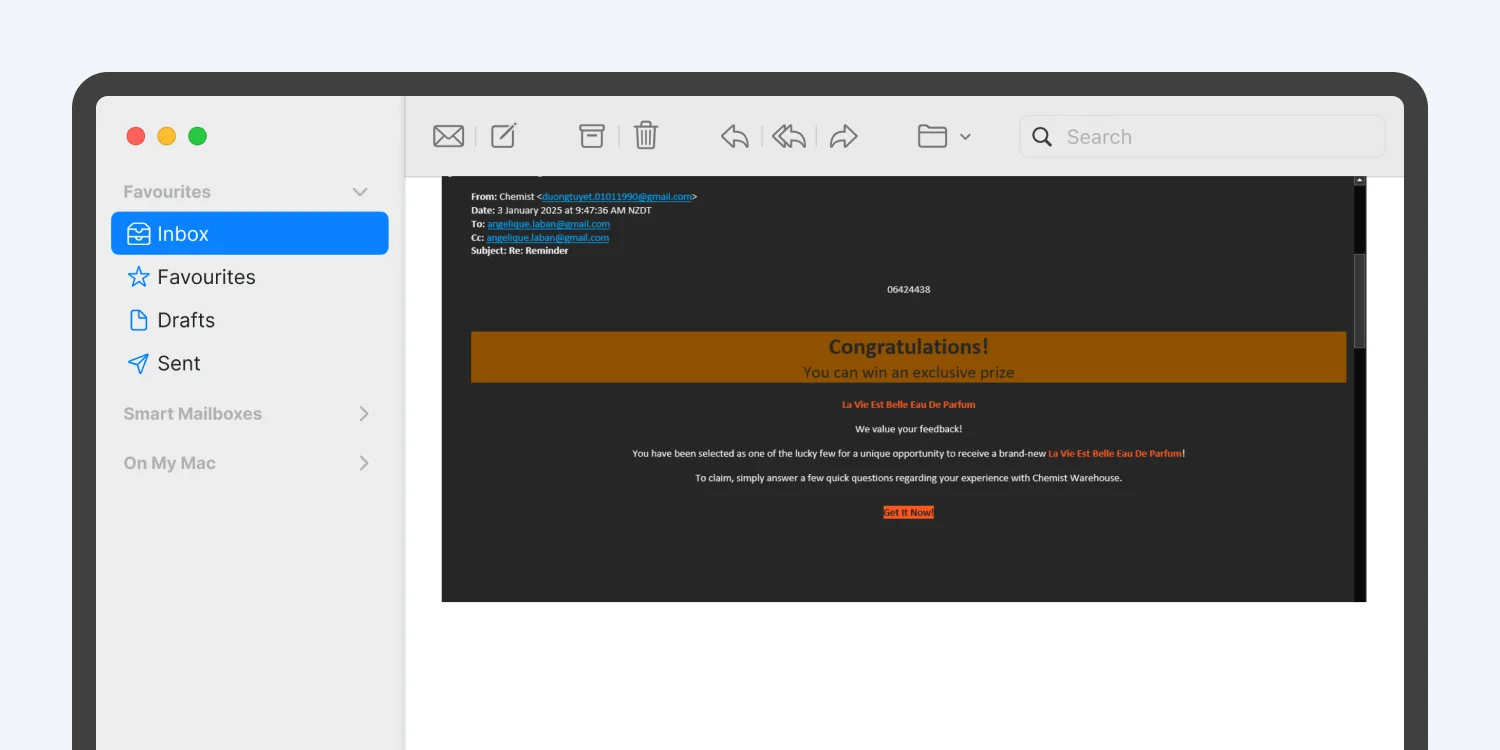Viewport: 1500px width, 750px height.
Task: Click the orange Get It Now! button
Action: (x=908, y=512)
